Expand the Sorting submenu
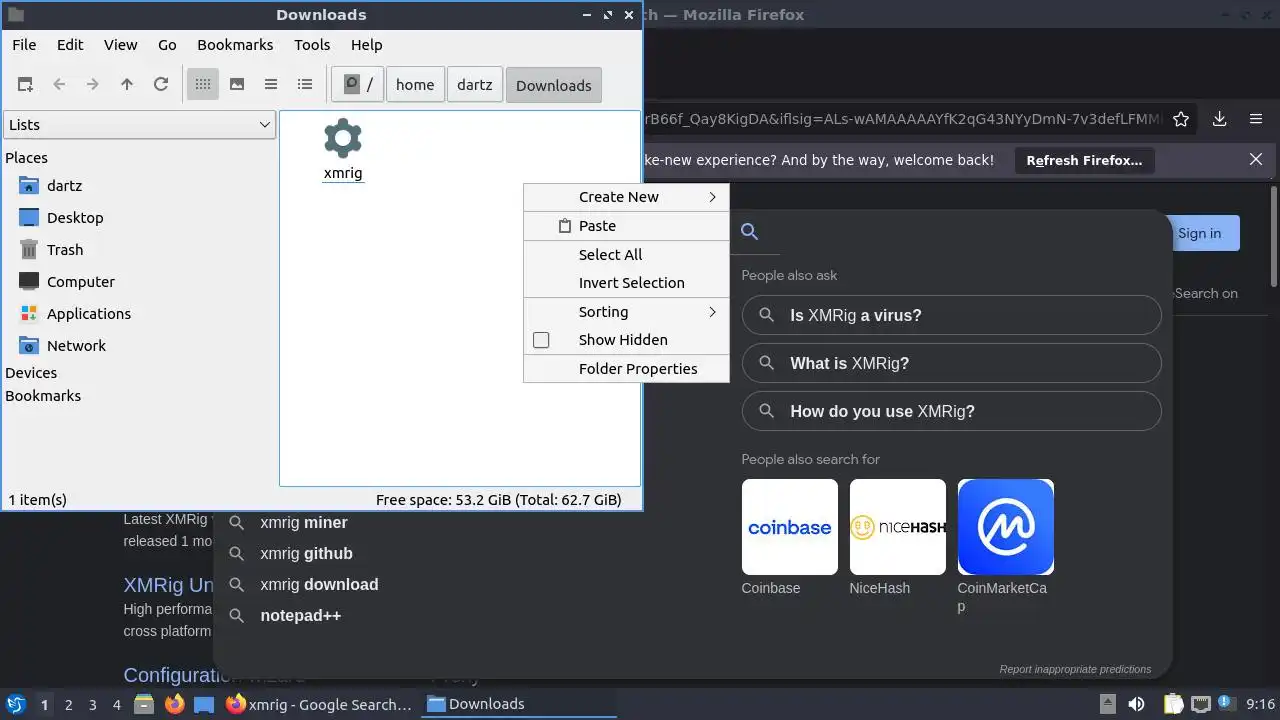 tap(626, 312)
